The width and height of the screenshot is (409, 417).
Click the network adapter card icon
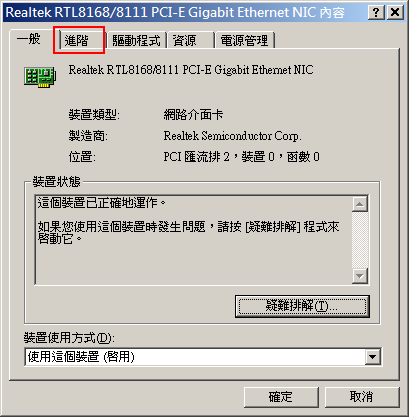point(40,77)
